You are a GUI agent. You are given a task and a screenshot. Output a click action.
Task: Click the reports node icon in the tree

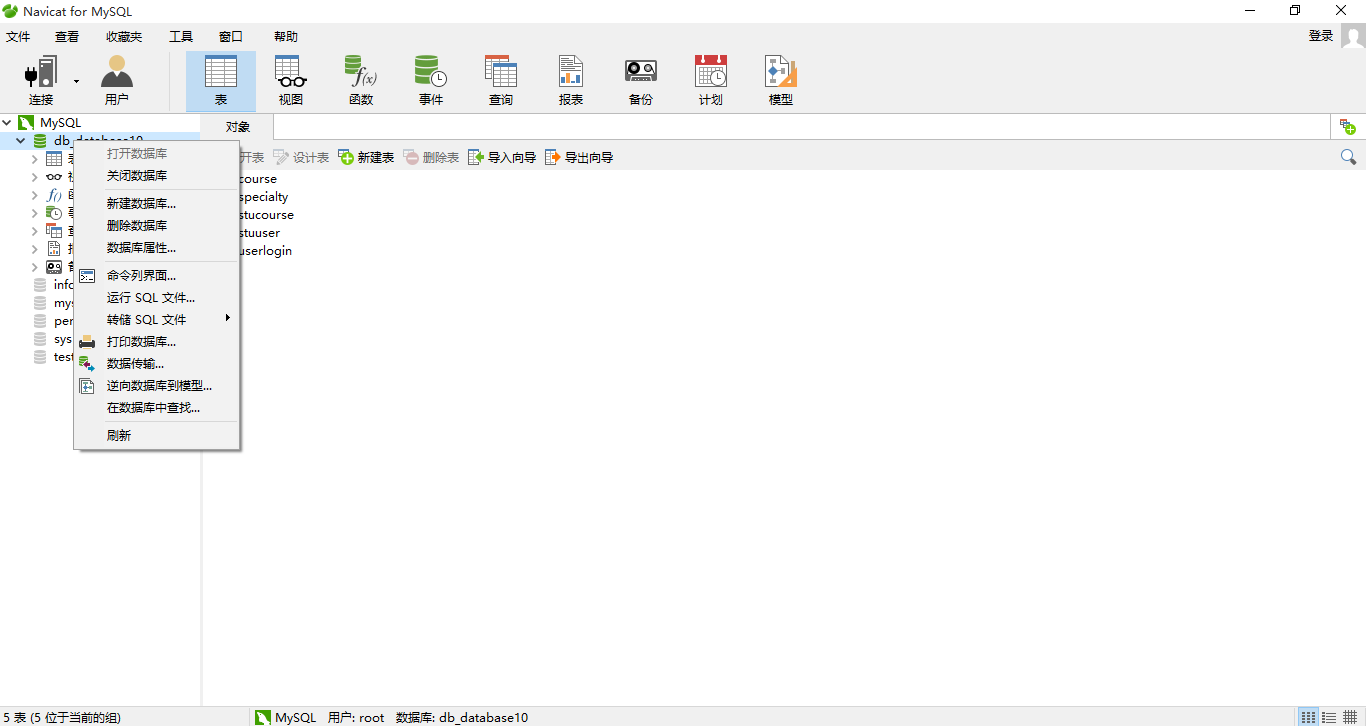(54, 249)
